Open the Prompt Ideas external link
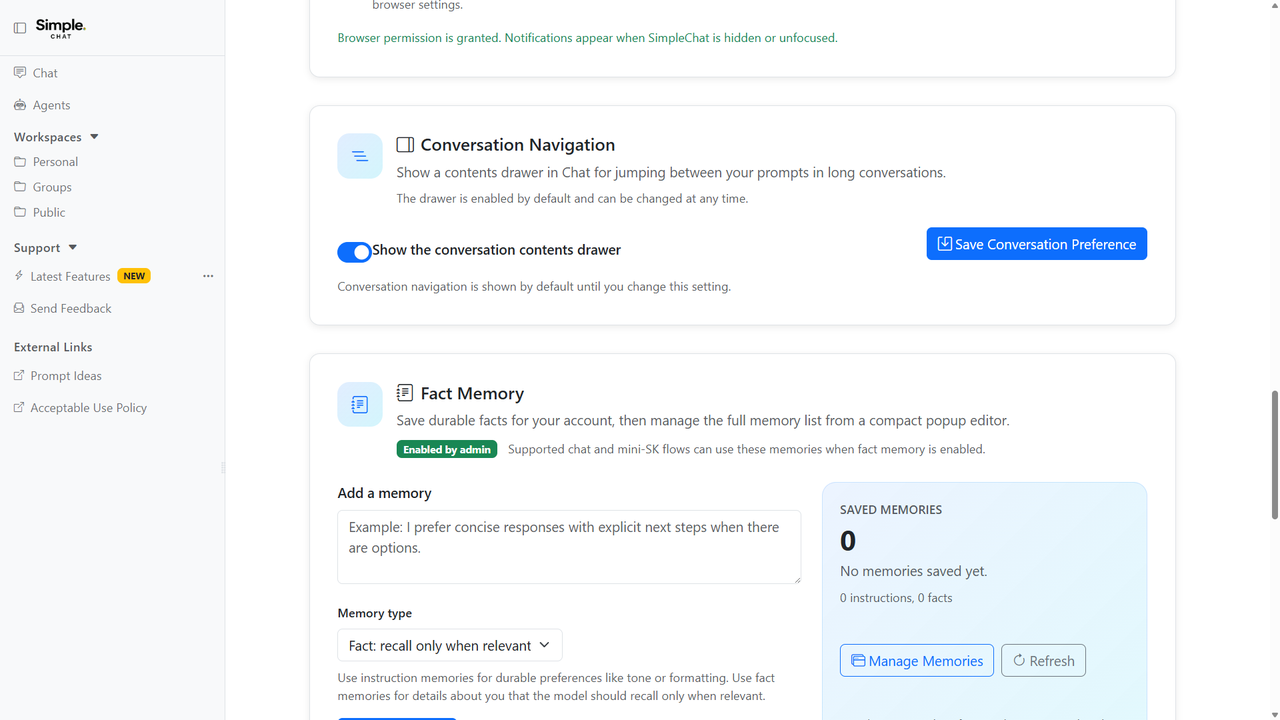Screen dimensions: 1280x720 (57, 376)
